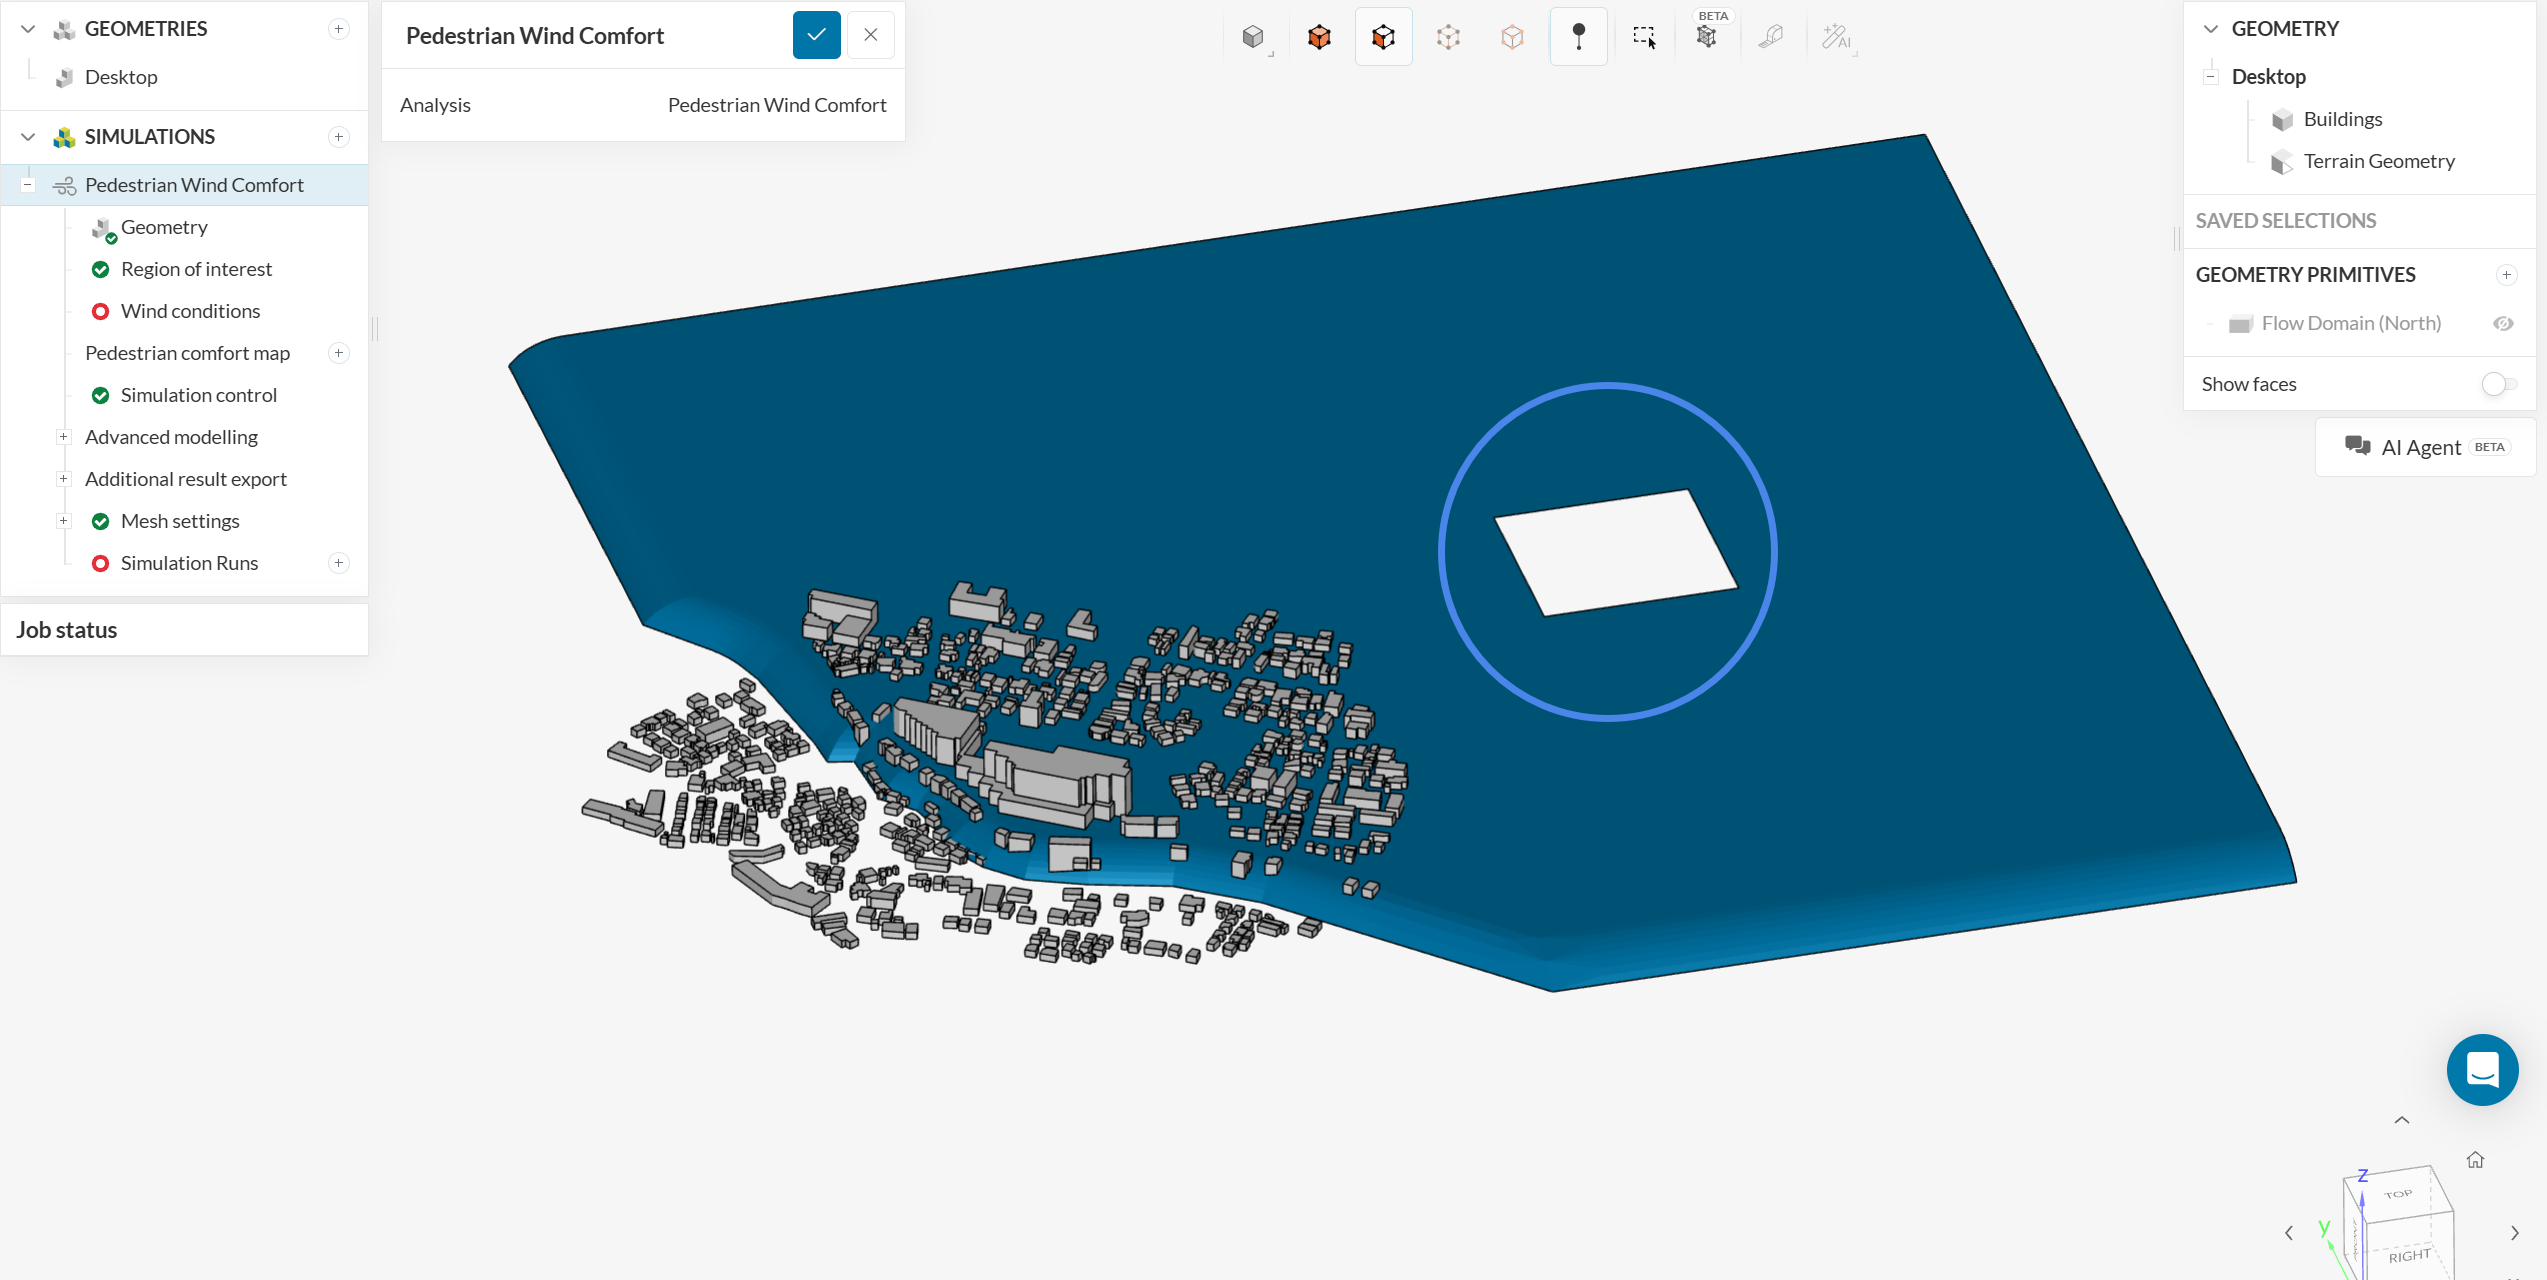The width and height of the screenshot is (2547, 1280).
Task: Select the volume selection cube tool
Action: tap(1319, 37)
